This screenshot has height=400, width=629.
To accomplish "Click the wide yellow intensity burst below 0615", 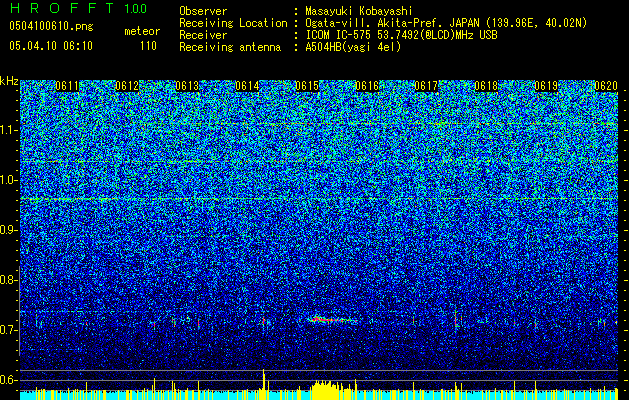I will pos(329,390).
